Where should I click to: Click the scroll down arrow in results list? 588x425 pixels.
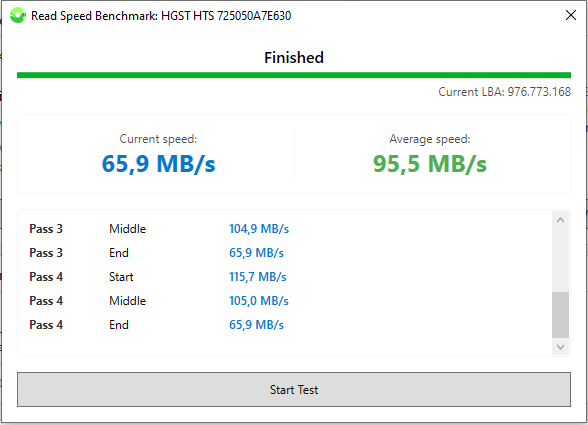(x=560, y=347)
